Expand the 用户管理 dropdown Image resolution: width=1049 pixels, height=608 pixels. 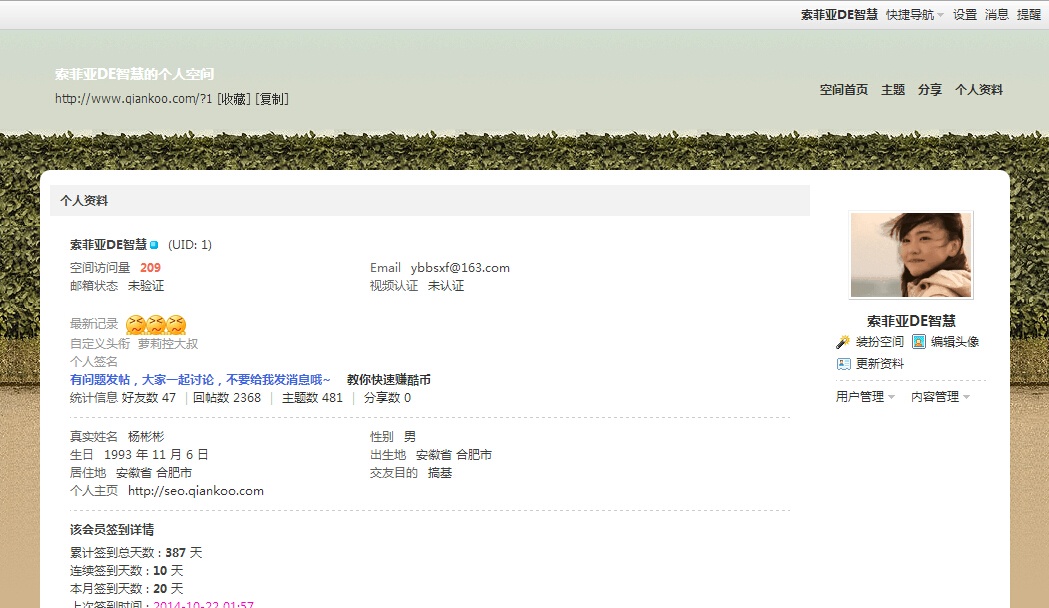tap(865, 397)
